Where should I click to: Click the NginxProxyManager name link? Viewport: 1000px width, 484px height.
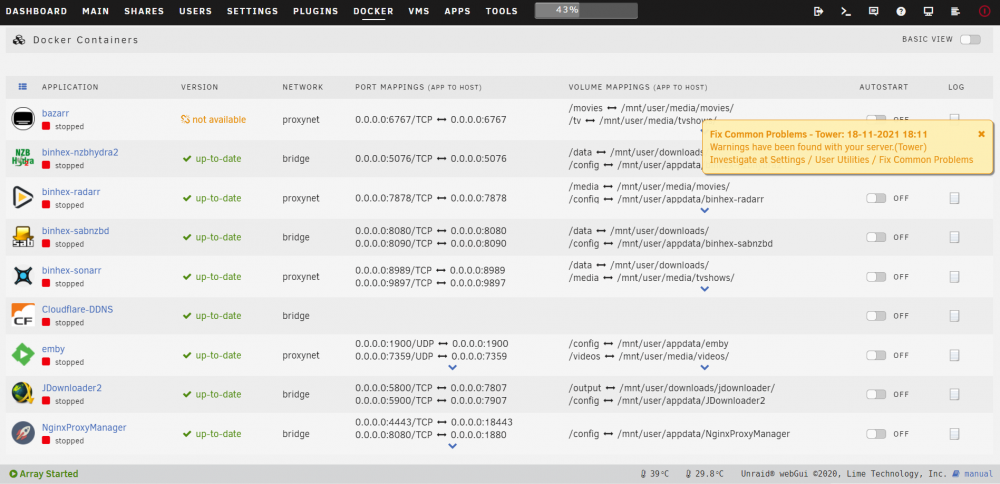point(84,427)
